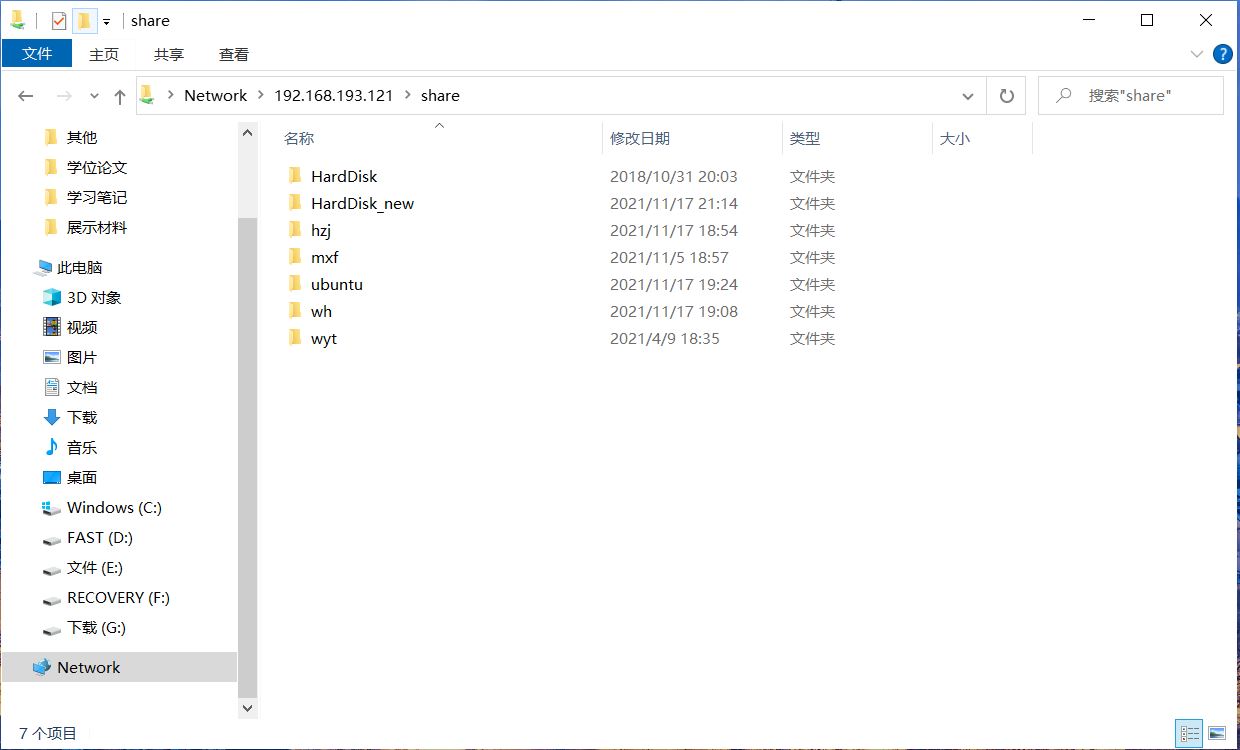This screenshot has height=750, width=1240.
Task: Open the chevron after Network in address bar
Action: tap(260, 95)
